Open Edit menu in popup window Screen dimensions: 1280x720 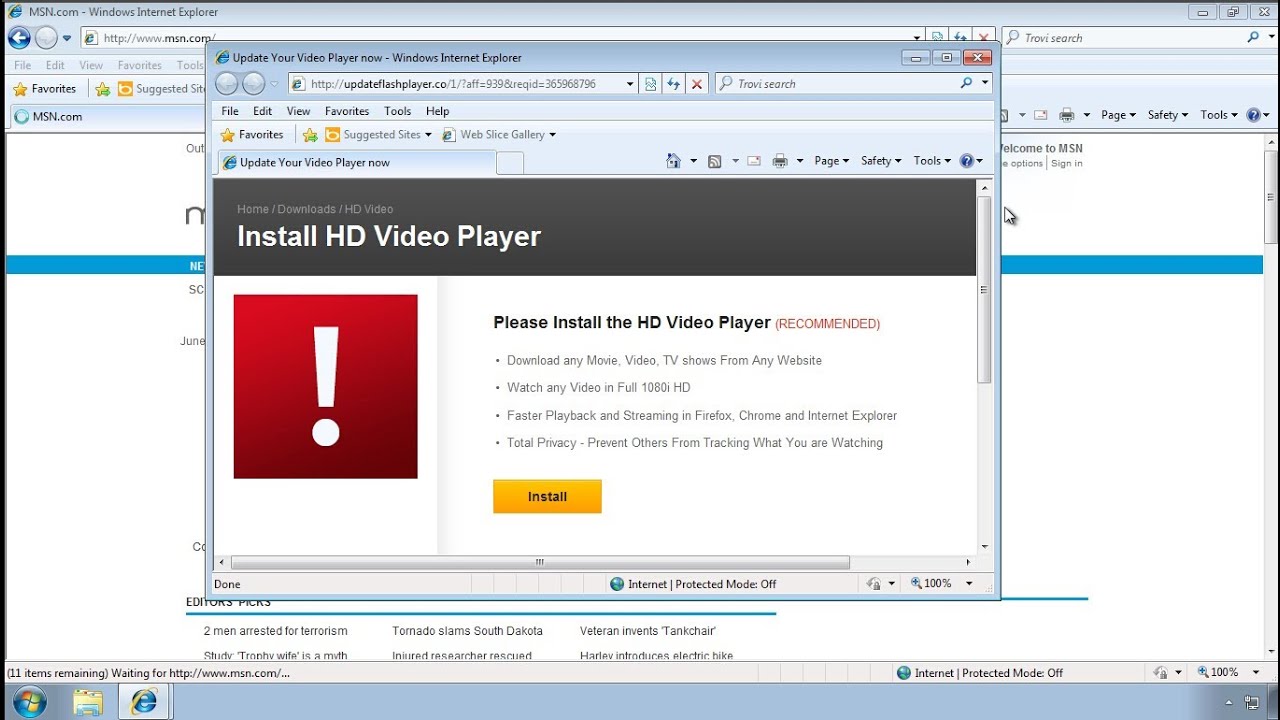coord(262,111)
